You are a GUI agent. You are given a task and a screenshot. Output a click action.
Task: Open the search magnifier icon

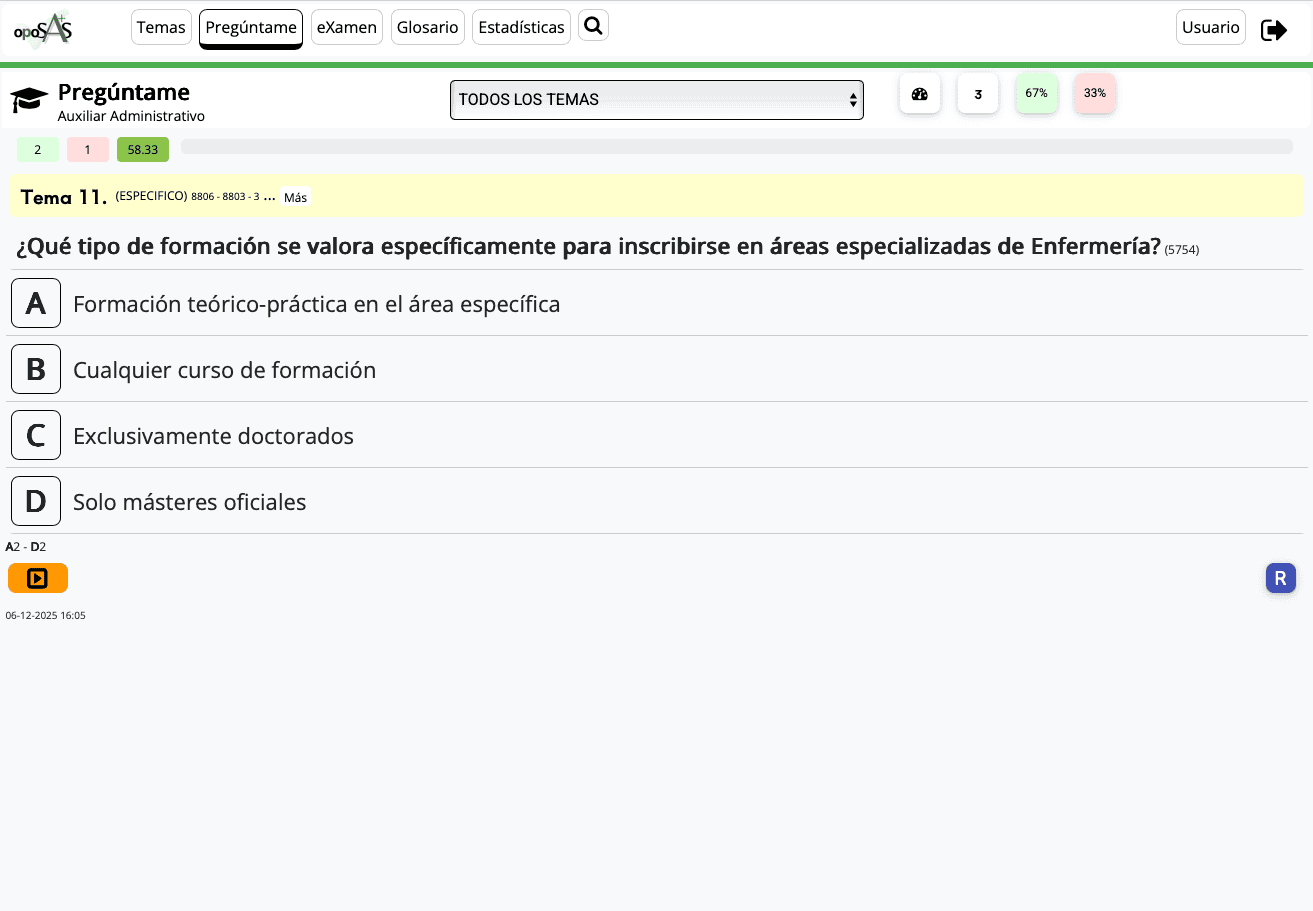[593, 25]
